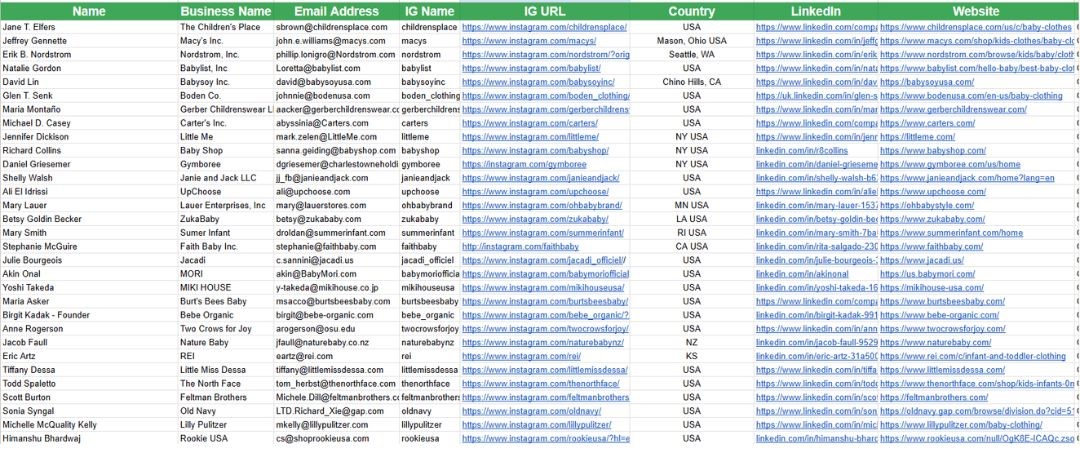Open the faithbaby Instagram link
Screen dimensions: 1080x452
520,247
